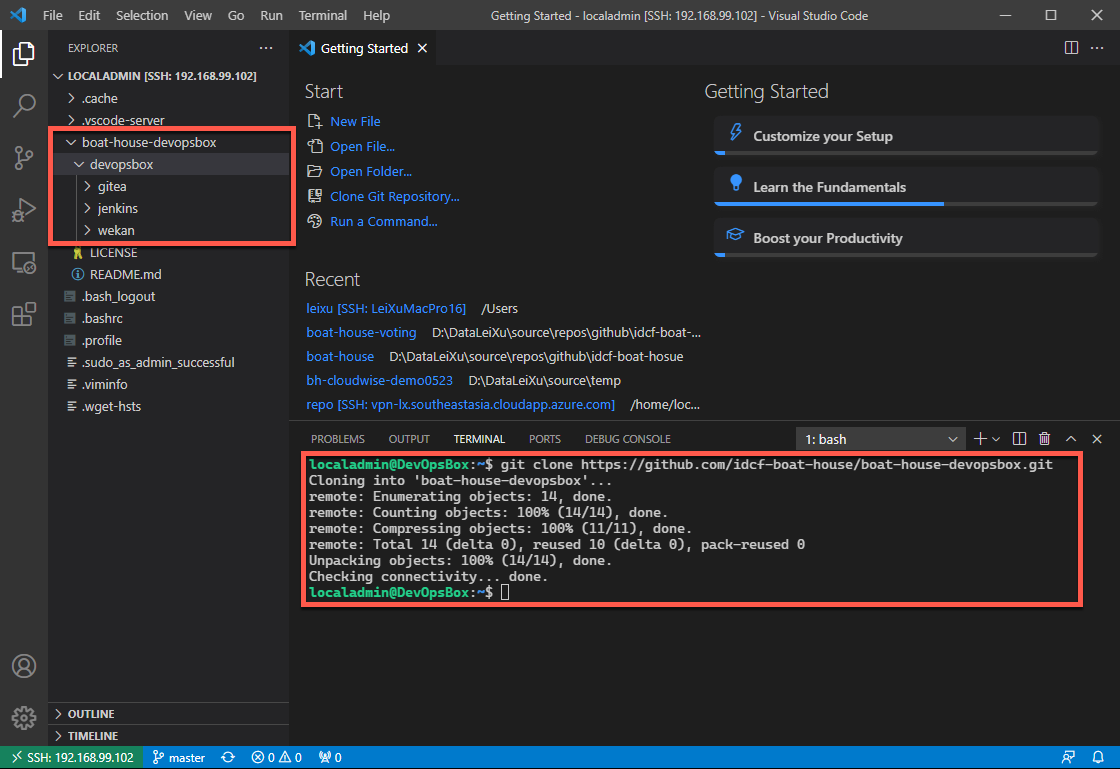Collapse the devopsbox folder
1120x769 pixels.
(169, 164)
